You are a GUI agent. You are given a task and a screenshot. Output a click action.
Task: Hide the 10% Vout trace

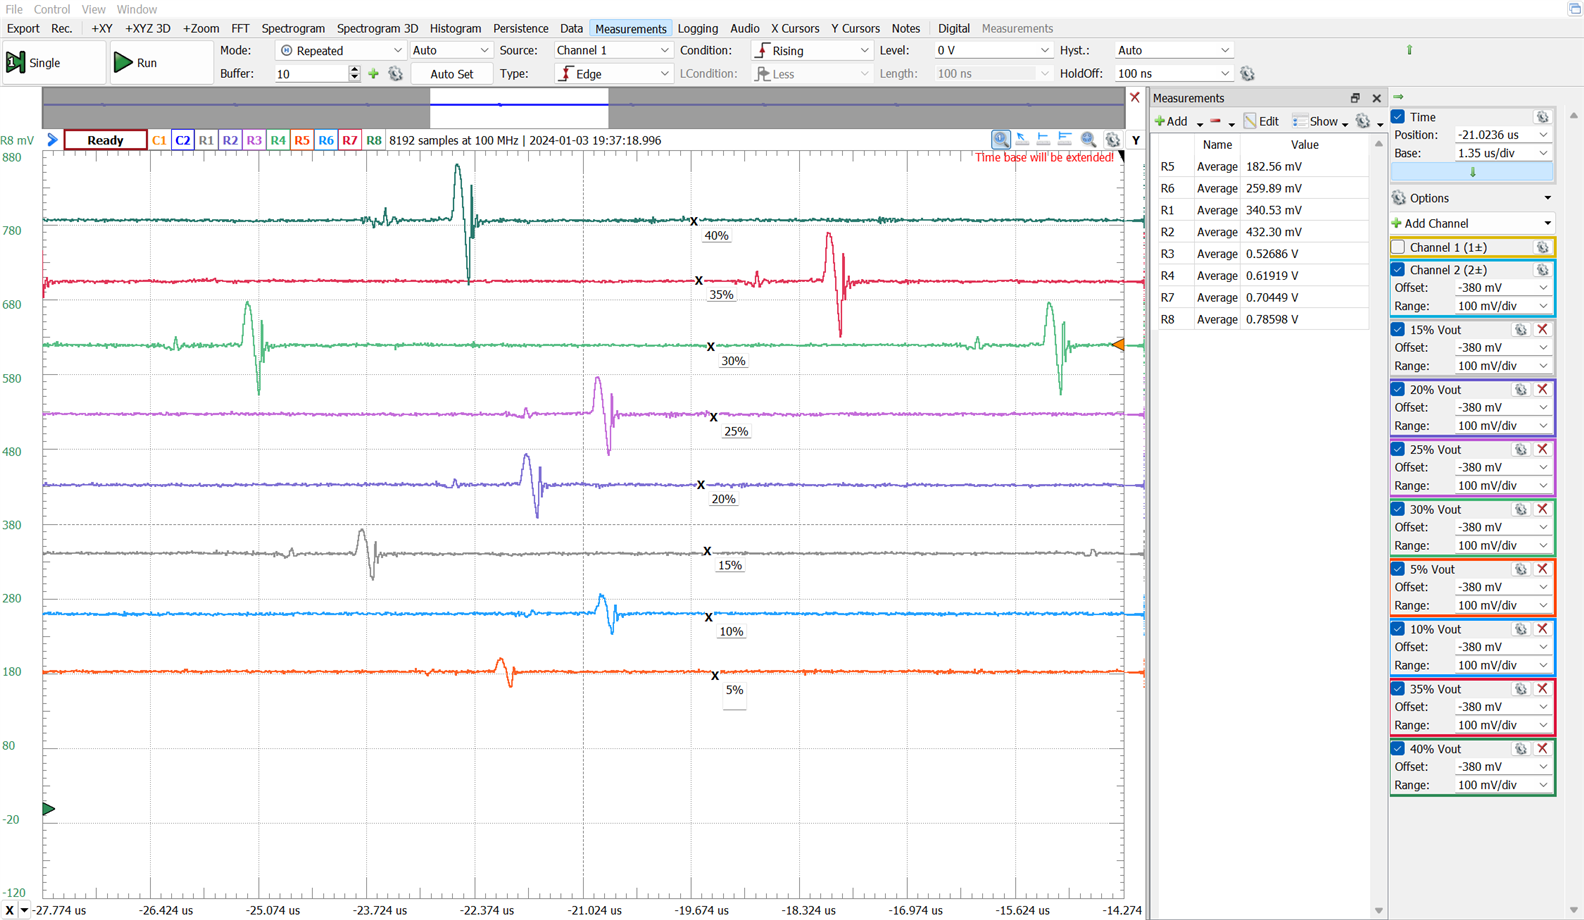[x=1398, y=630]
